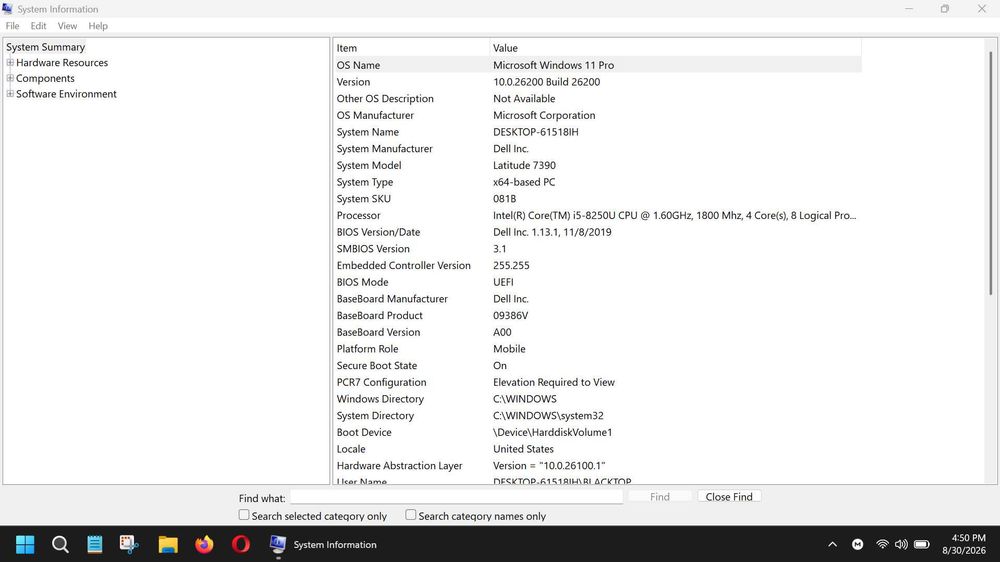Select the Software Environment label
Image resolution: width=1000 pixels, height=562 pixels.
point(66,94)
